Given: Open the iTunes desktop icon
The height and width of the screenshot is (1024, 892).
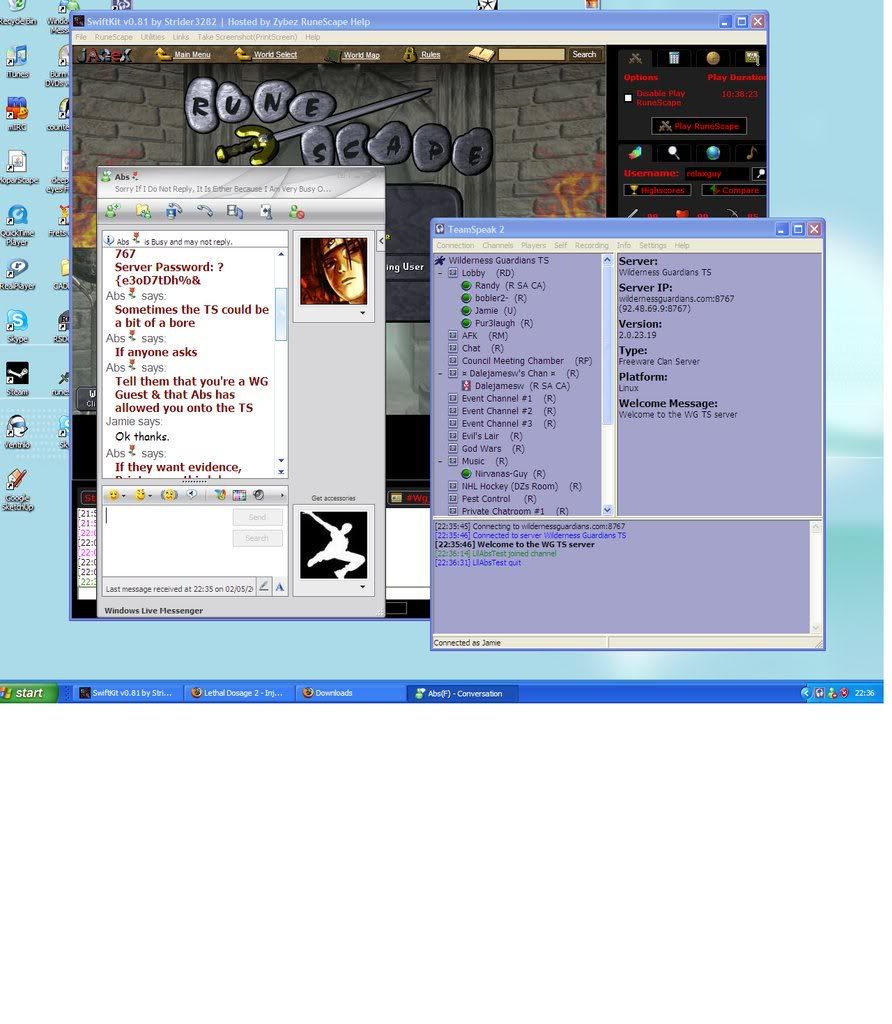Looking at the screenshot, I should (x=17, y=61).
